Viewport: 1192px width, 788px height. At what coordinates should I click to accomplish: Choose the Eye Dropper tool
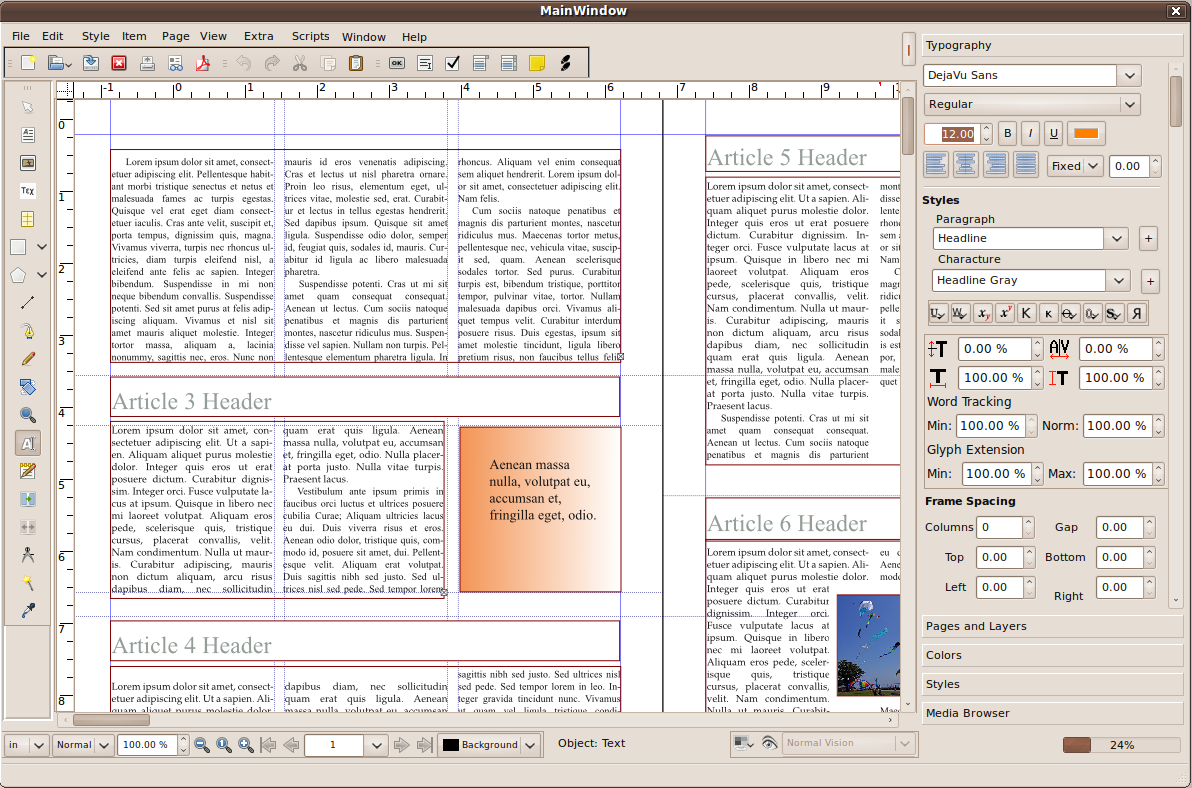[x=28, y=611]
